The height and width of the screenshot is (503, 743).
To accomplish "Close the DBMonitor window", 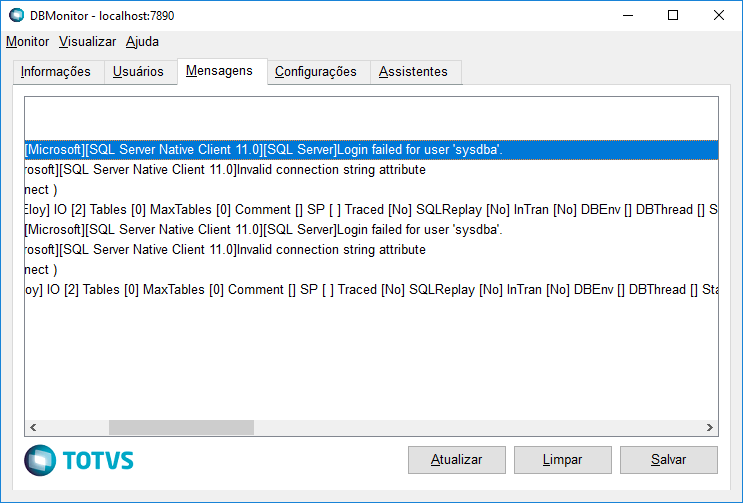I will (718, 16).
